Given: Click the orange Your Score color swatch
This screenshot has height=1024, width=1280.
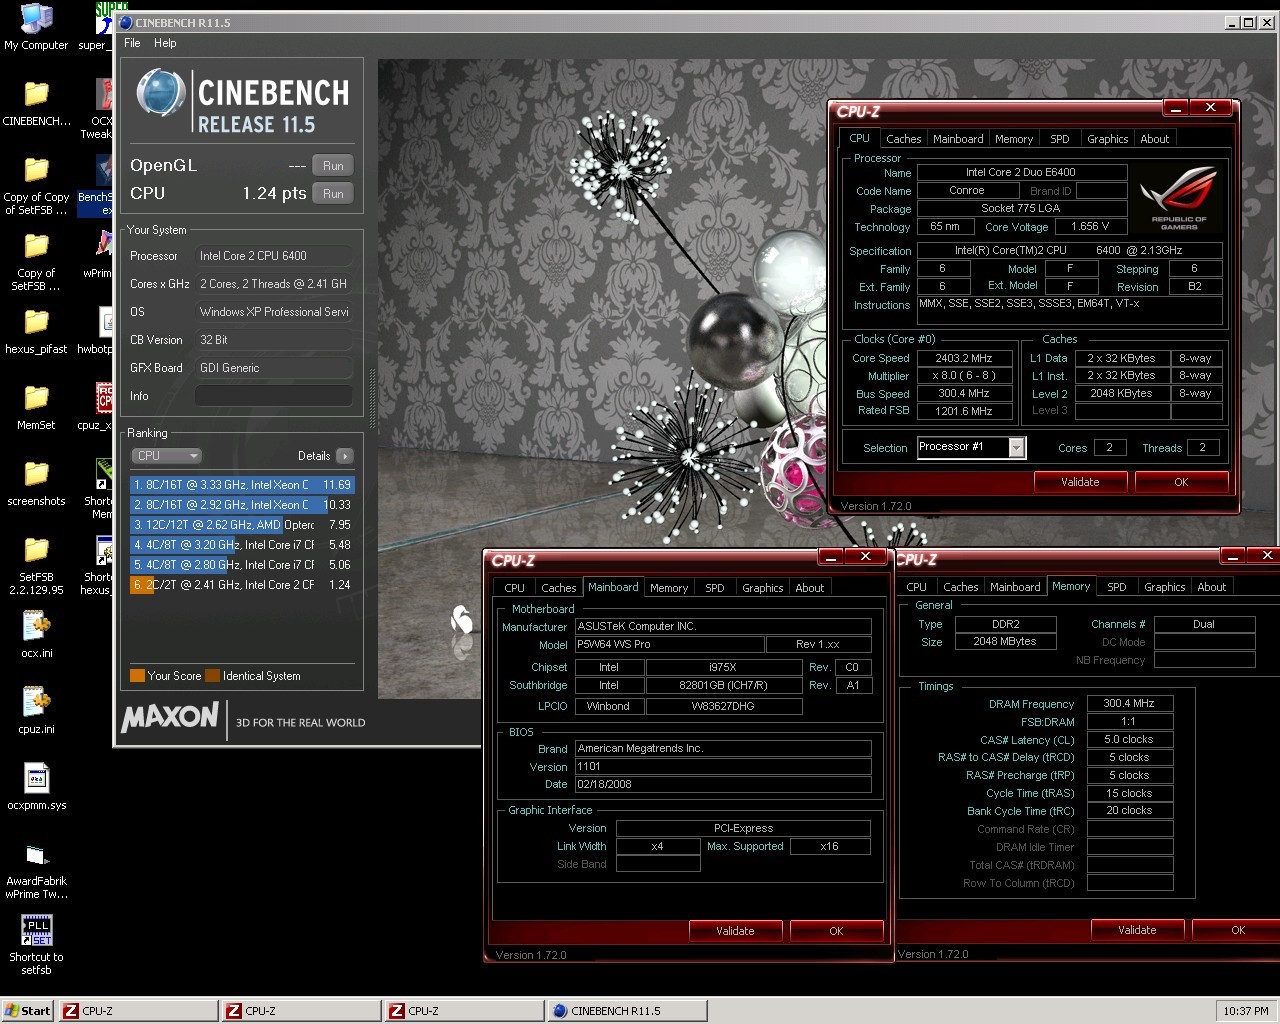Looking at the screenshot, I should pos(137,676).
